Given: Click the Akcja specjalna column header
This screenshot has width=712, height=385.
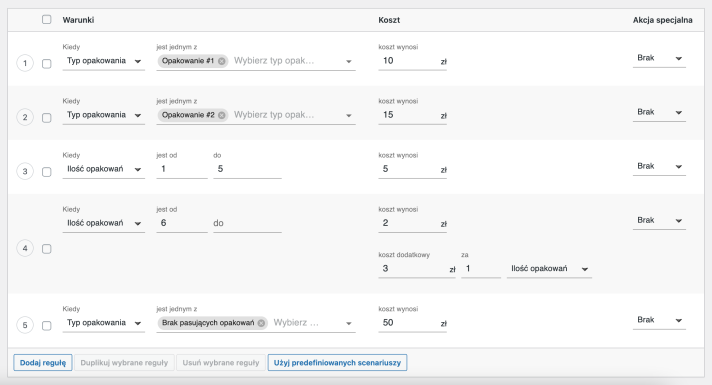Looking at the screenshot, I should 663,20.
